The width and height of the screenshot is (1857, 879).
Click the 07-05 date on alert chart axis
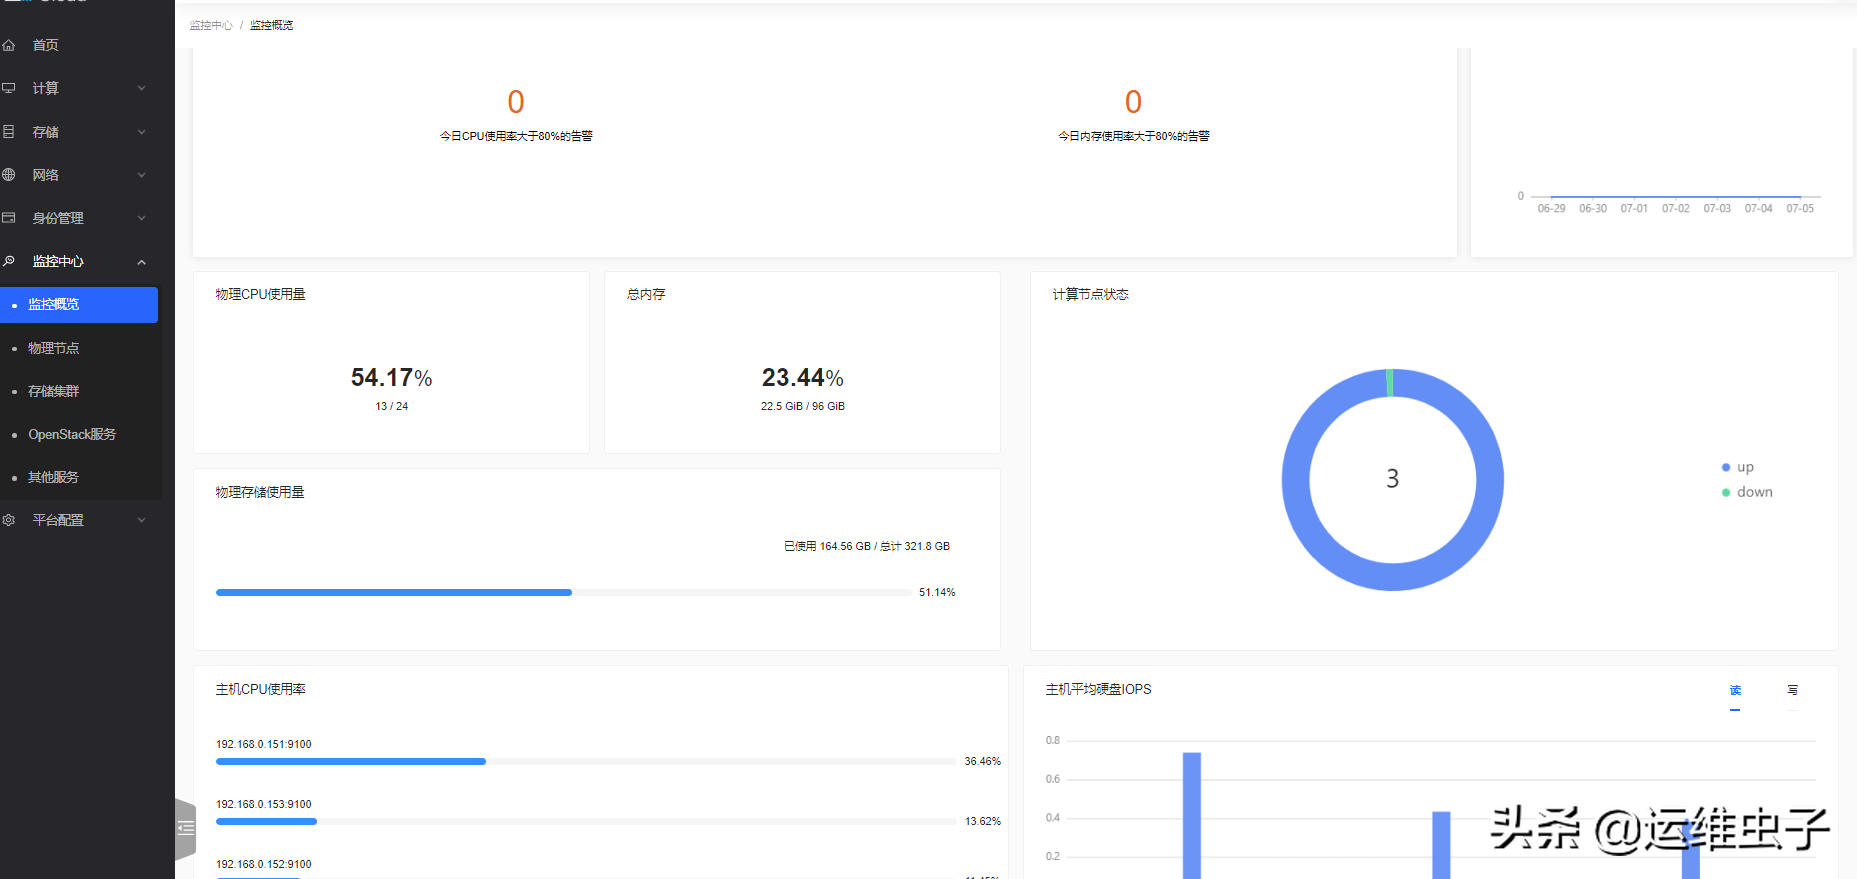tap(1800, 209)
